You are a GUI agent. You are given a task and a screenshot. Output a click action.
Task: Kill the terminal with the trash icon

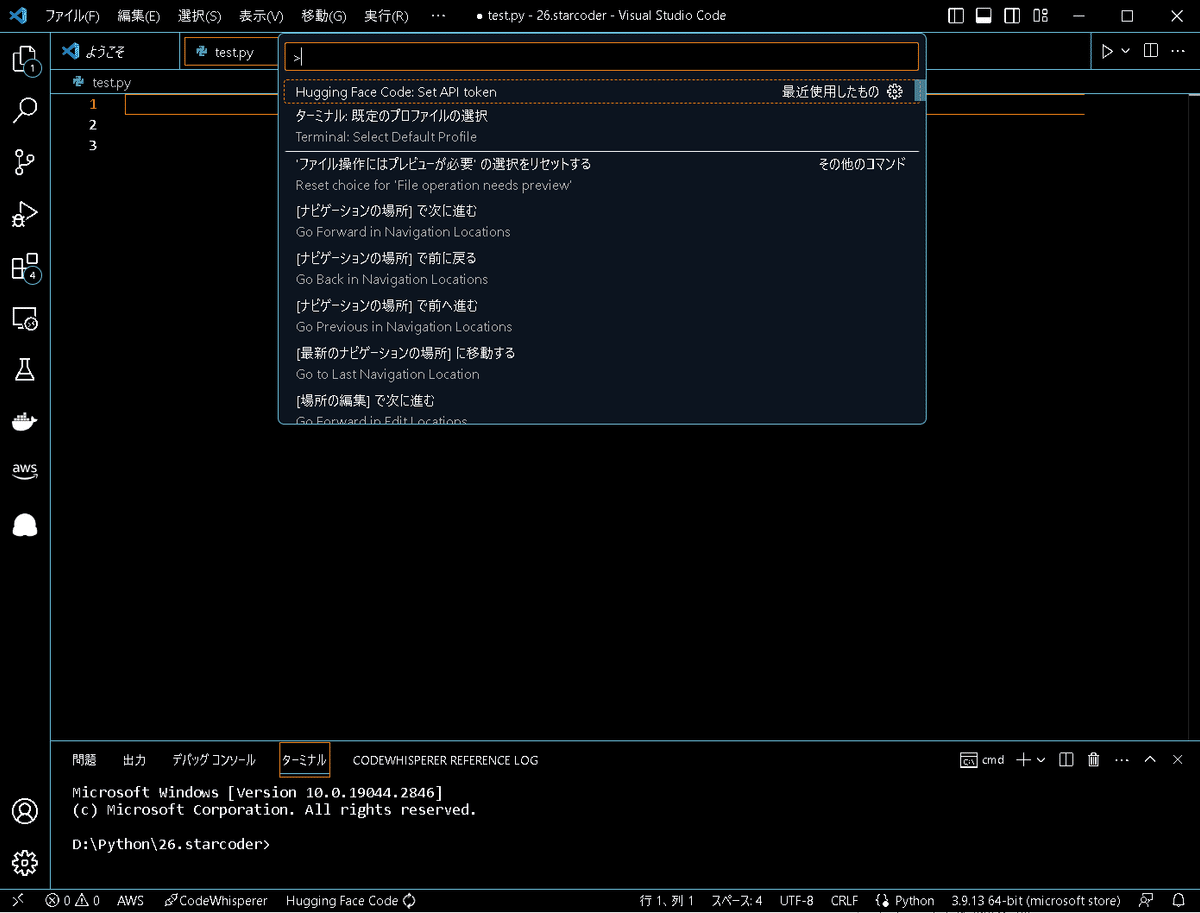click(x=1093, y=760)
